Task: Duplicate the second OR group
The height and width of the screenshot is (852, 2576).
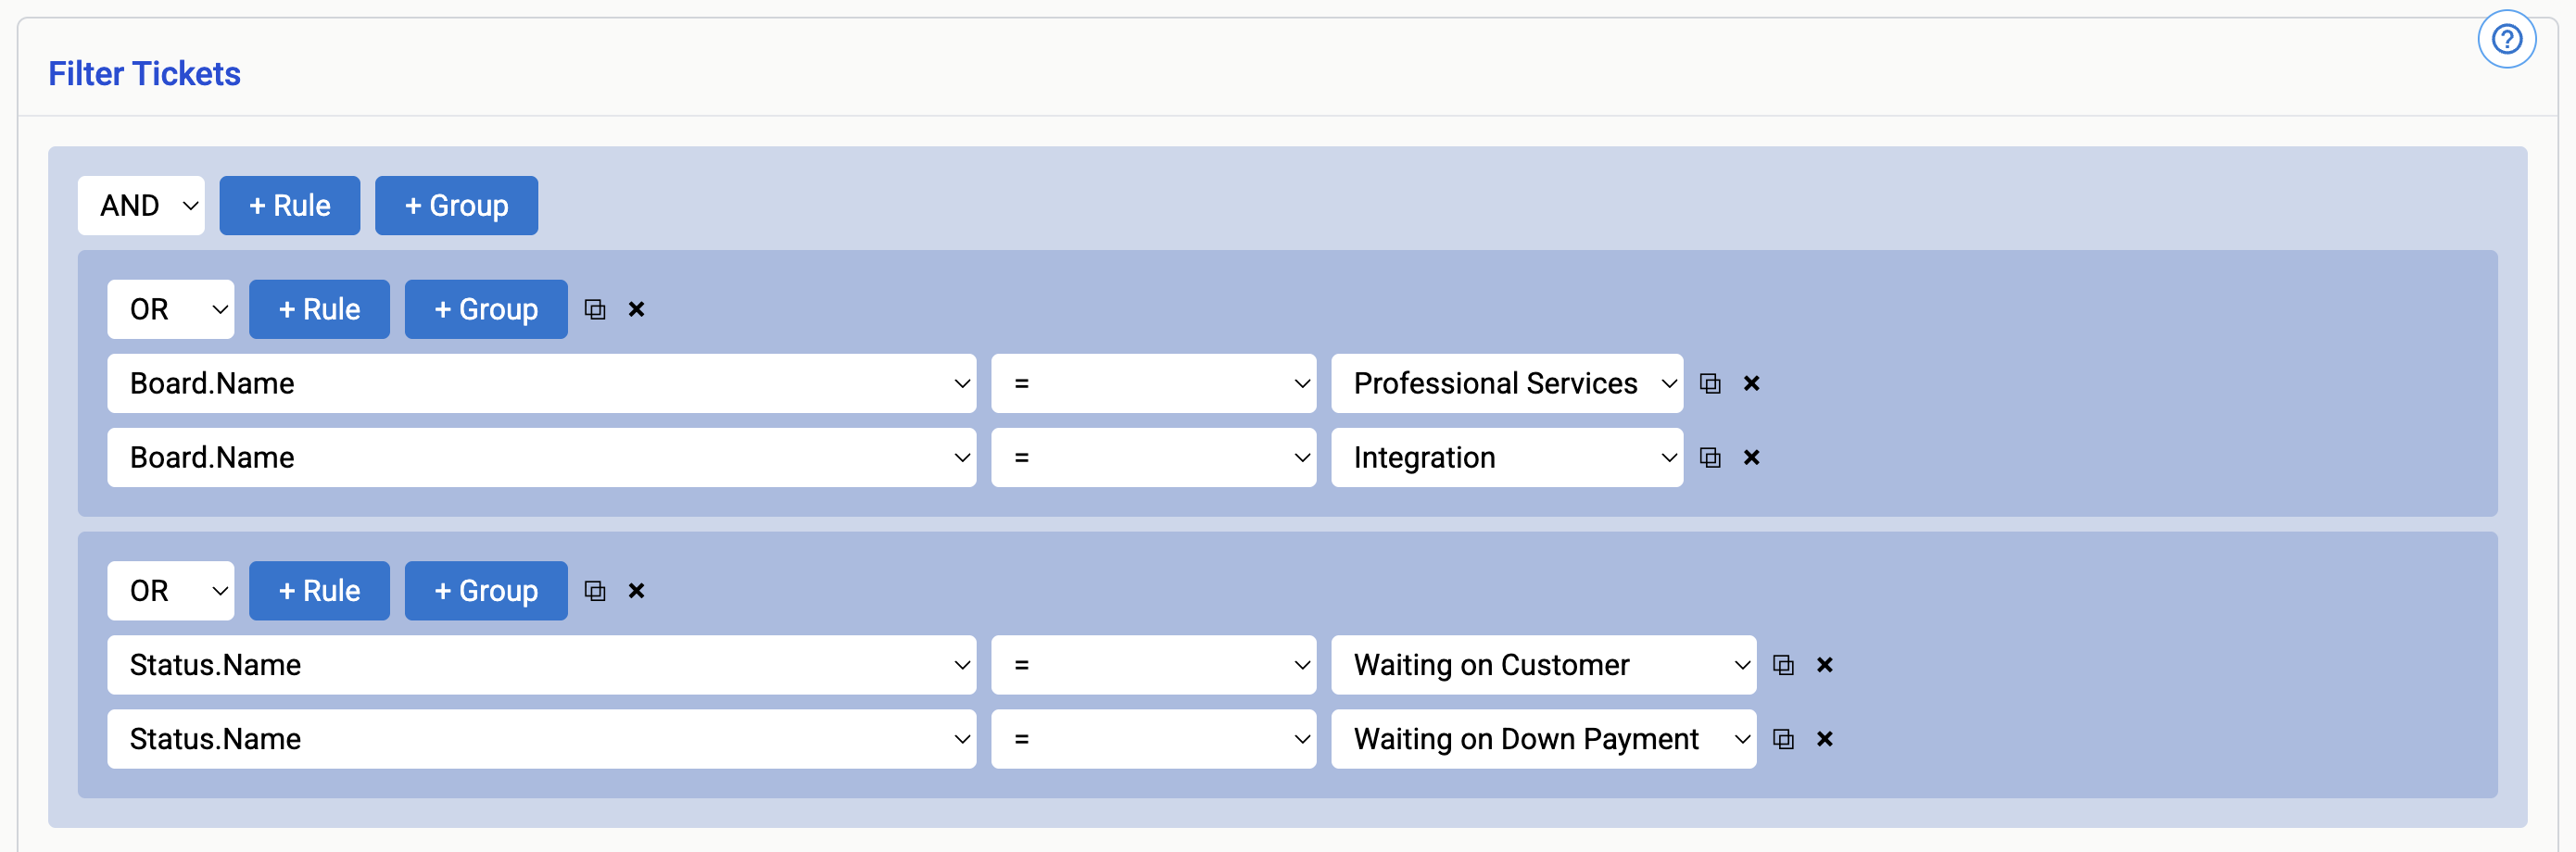Action: pyautogui.click(x=595, y=591)
